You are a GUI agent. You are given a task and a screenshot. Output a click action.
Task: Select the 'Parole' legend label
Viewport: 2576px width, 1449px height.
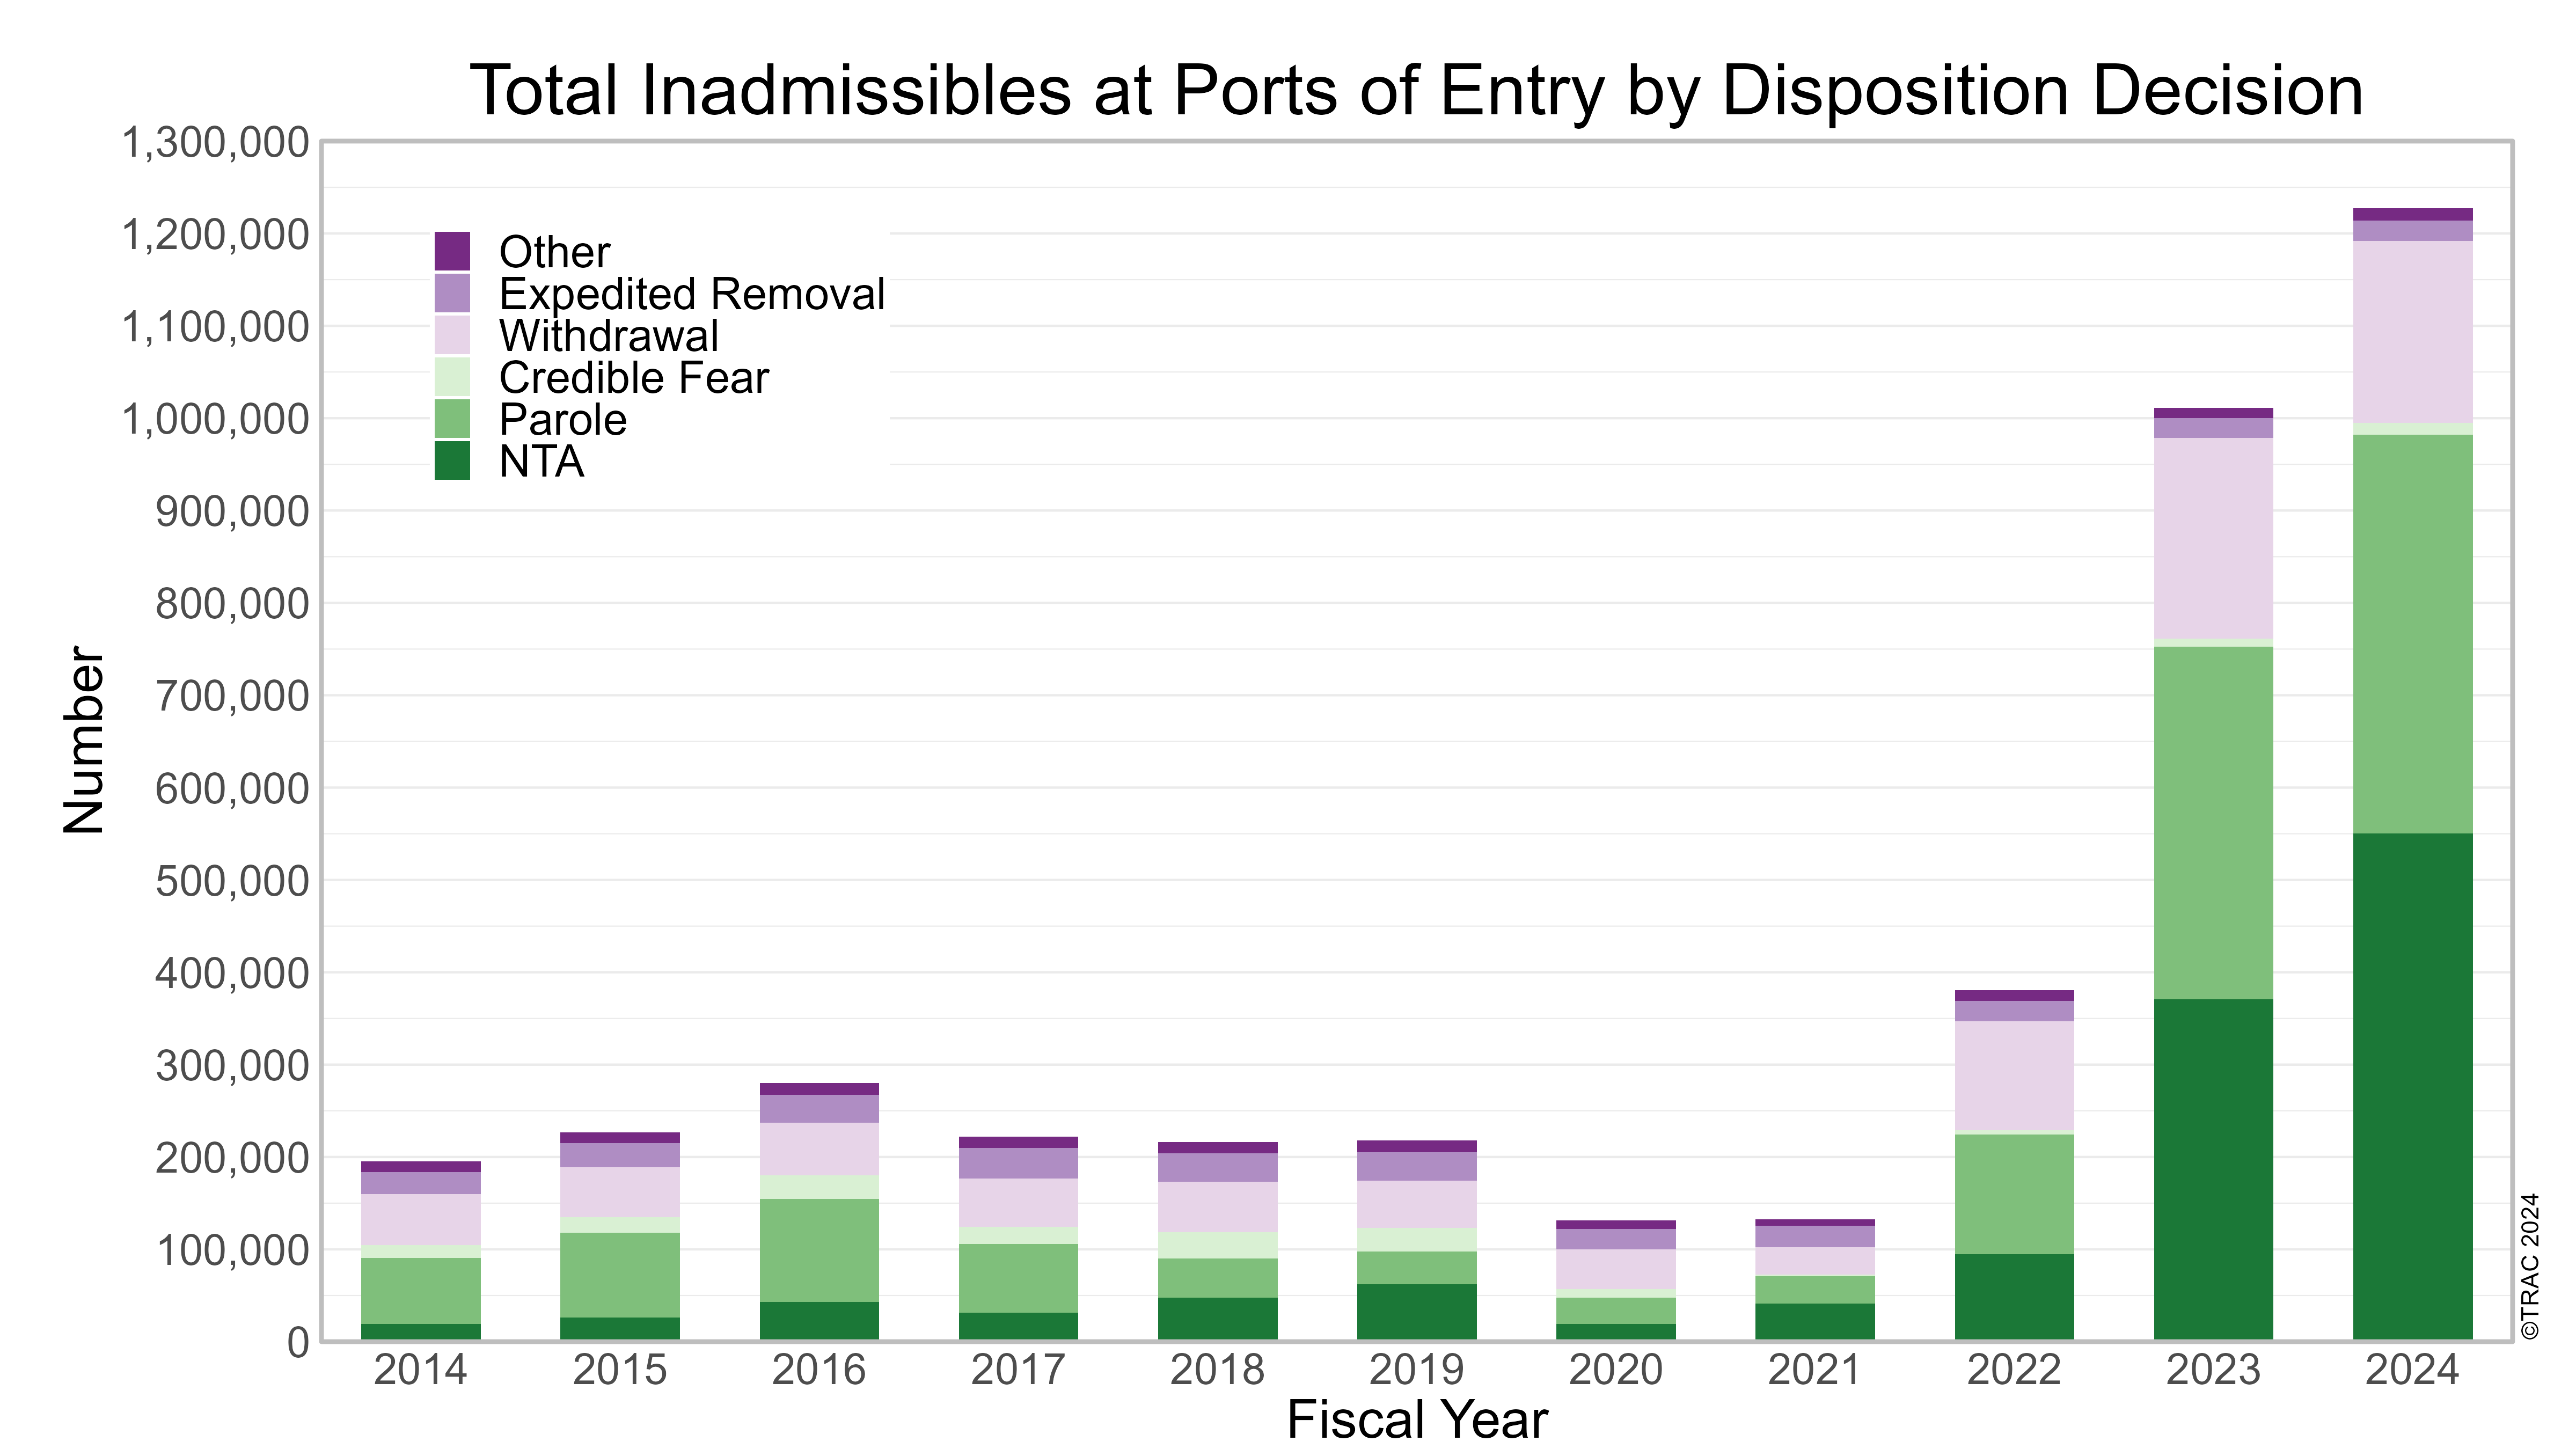563,420
